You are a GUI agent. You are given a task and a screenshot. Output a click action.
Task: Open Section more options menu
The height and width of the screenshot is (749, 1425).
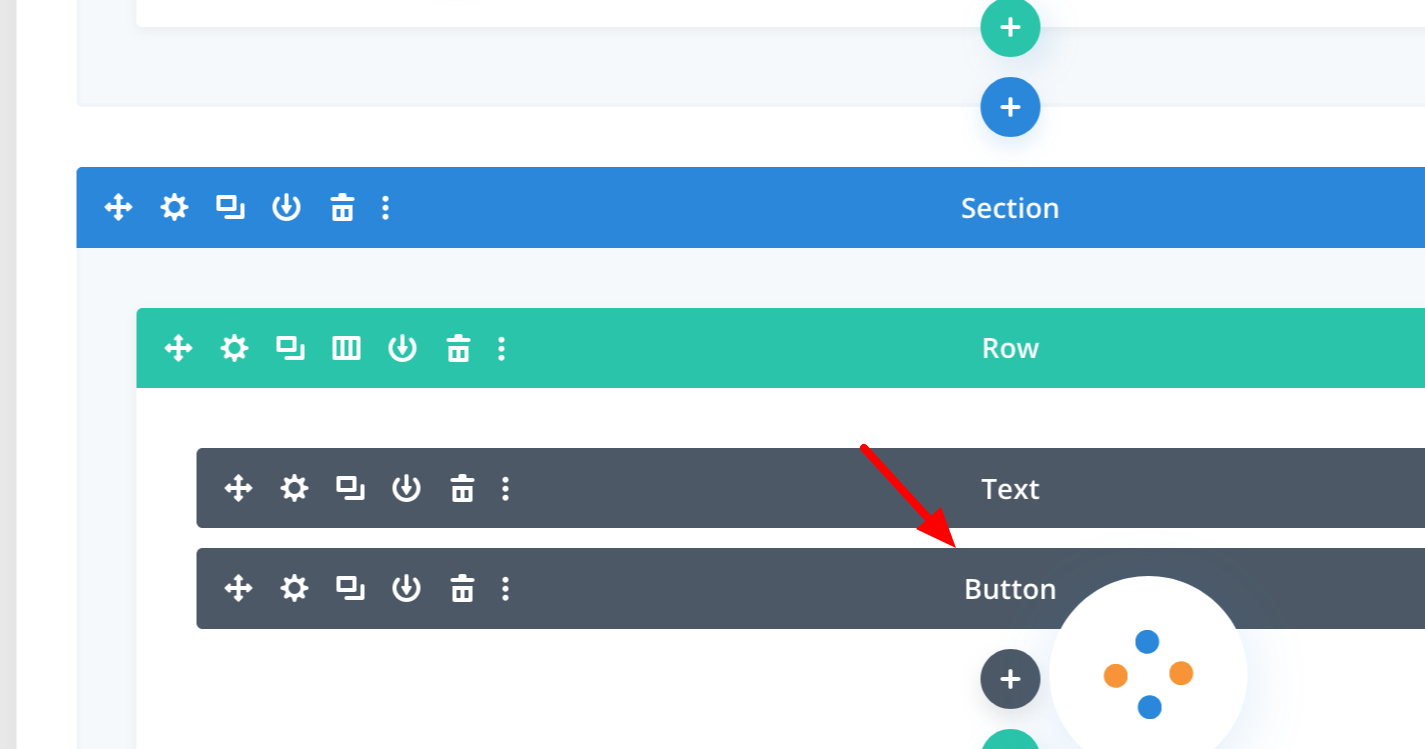386,208
